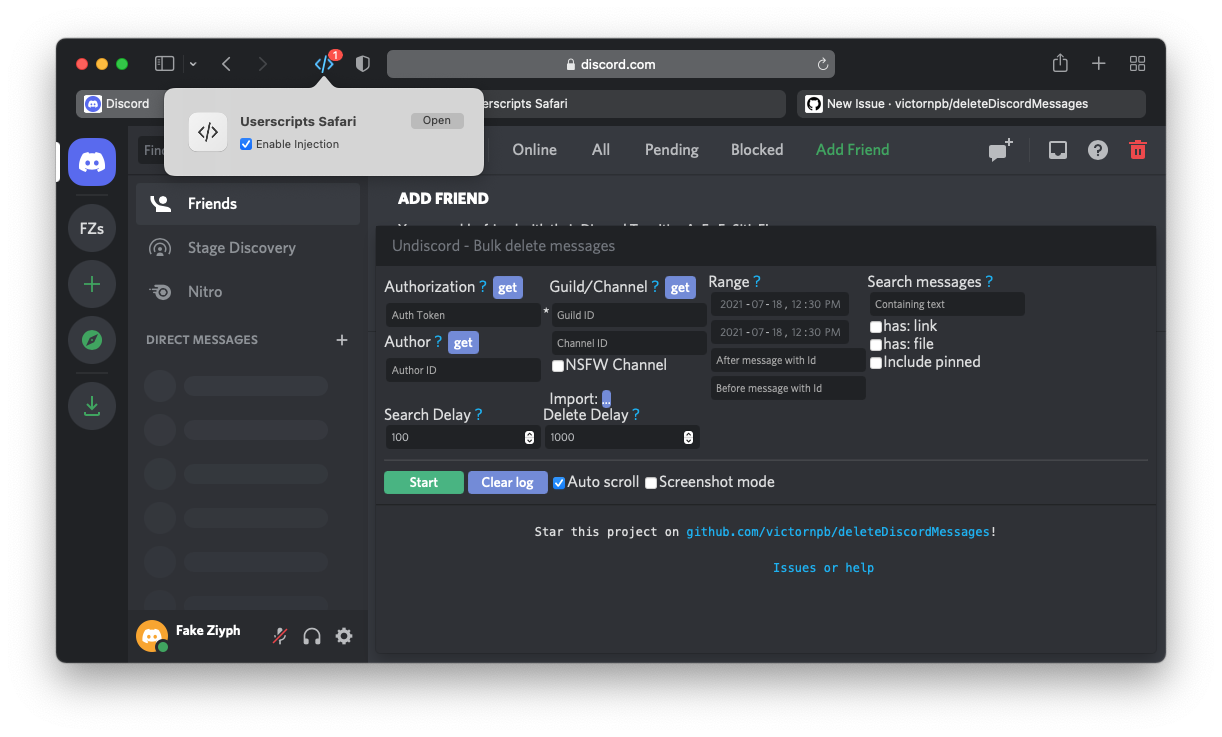1222x737 pixels.
Task: Check the Include pinned option
Action: pos(876,362)
